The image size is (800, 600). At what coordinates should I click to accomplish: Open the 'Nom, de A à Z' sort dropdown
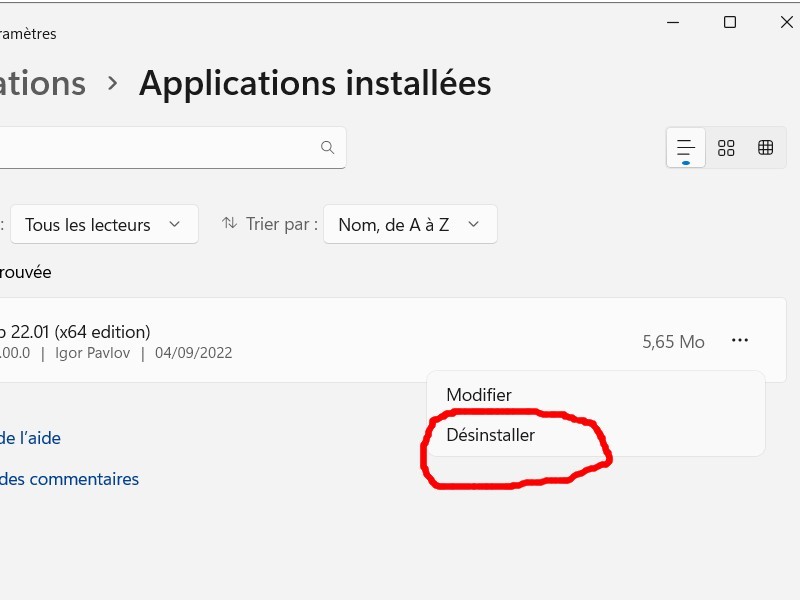[x=409, y=225]
